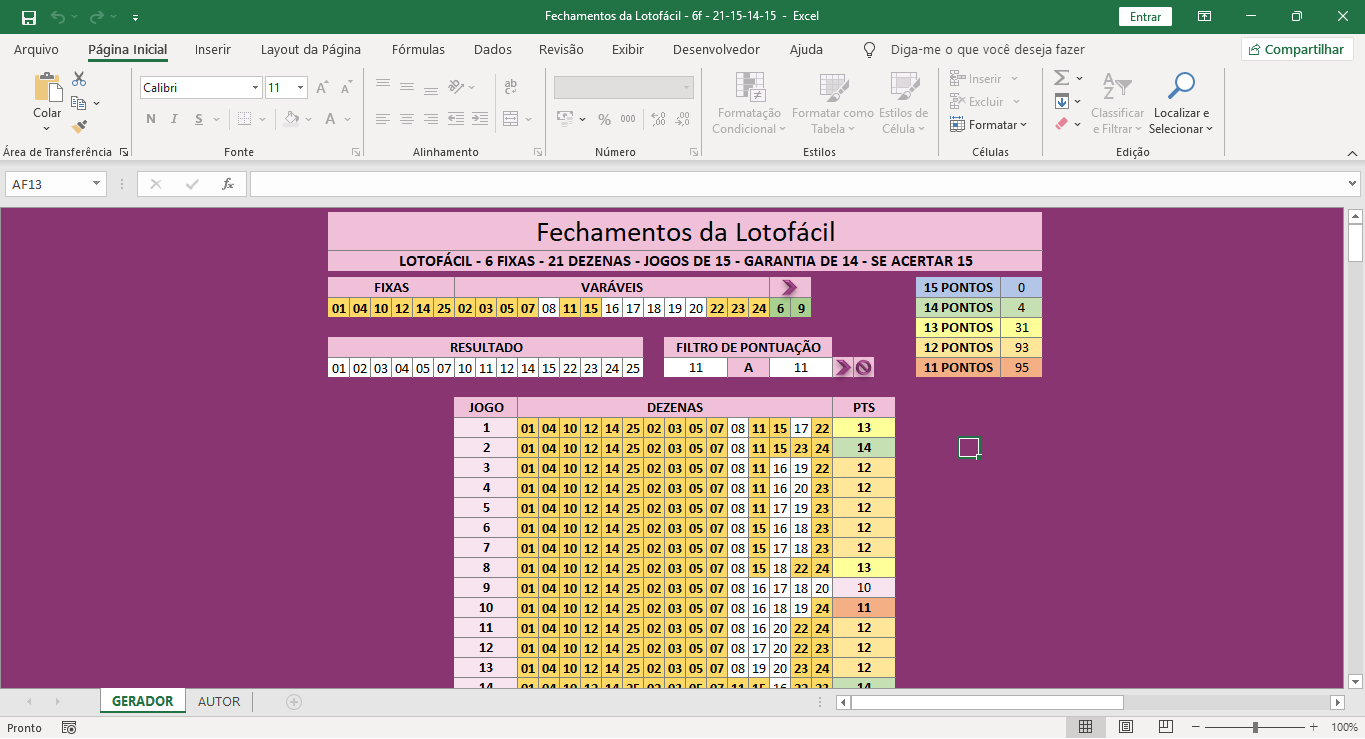Collapse the ribbon with the caret icon
This screenshot has width=1365, height=739.
pyautogui.click(x=1350, y=153)
